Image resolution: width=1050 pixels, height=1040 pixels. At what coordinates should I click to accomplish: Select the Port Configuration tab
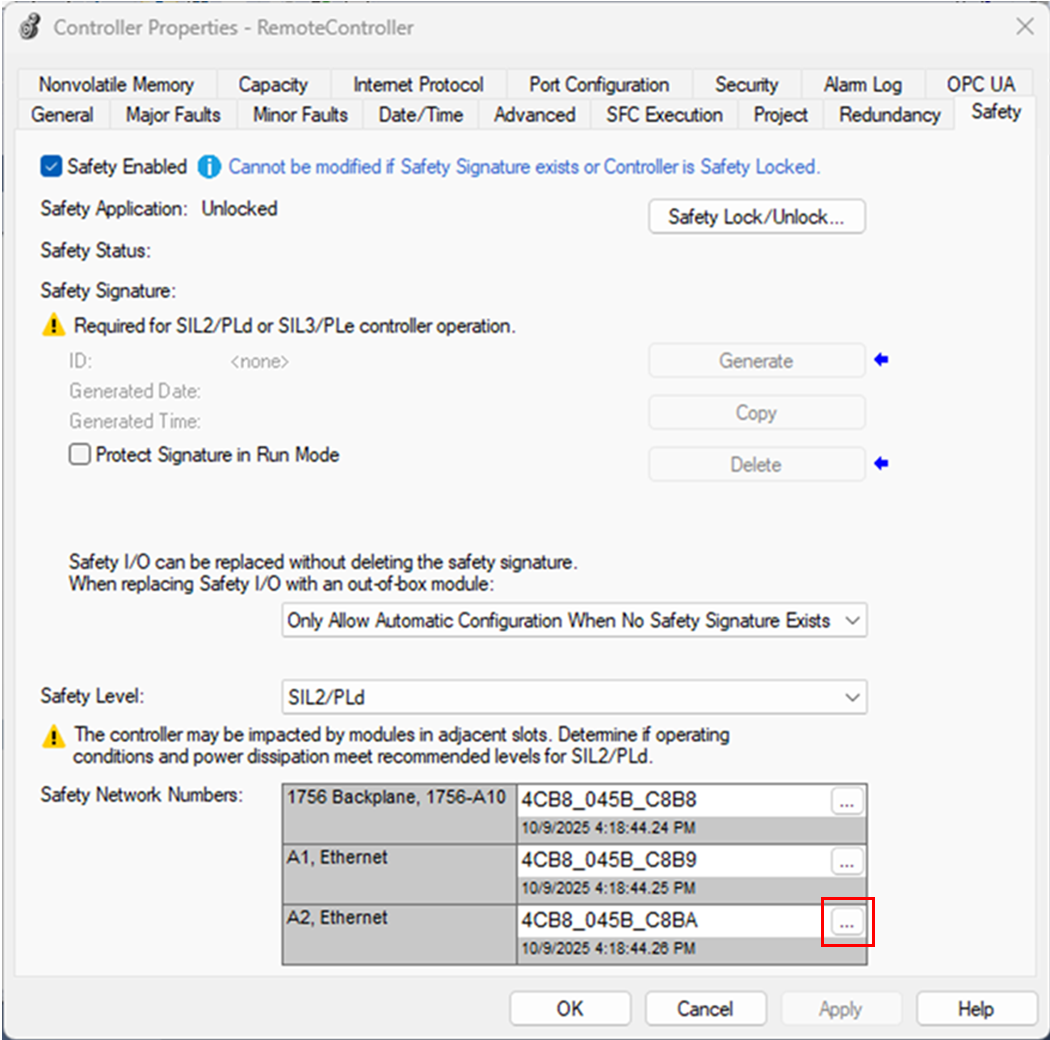point(599,84)
